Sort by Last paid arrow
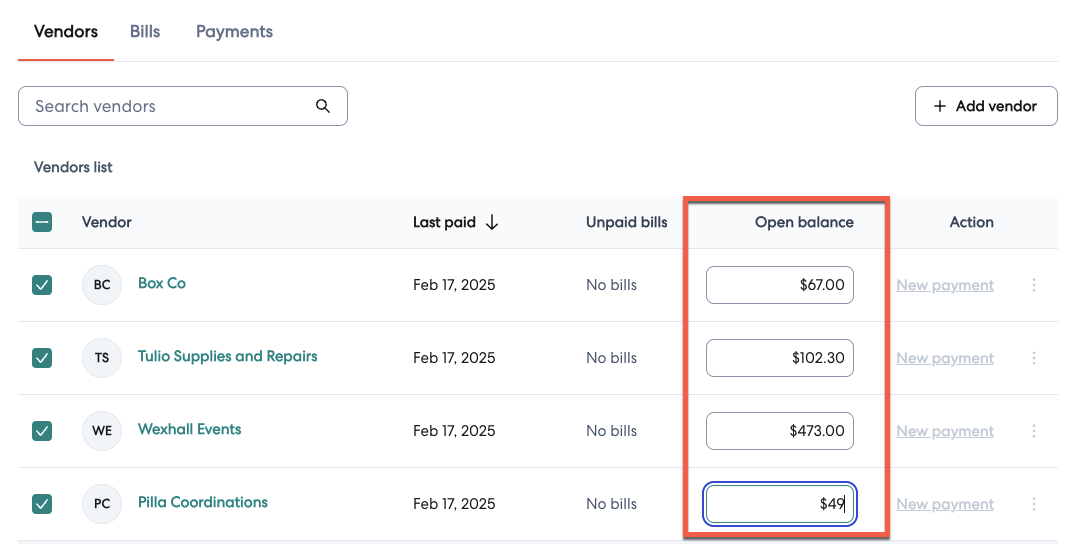The height and width of the screenshot is (554, 1067). (492, 223)
